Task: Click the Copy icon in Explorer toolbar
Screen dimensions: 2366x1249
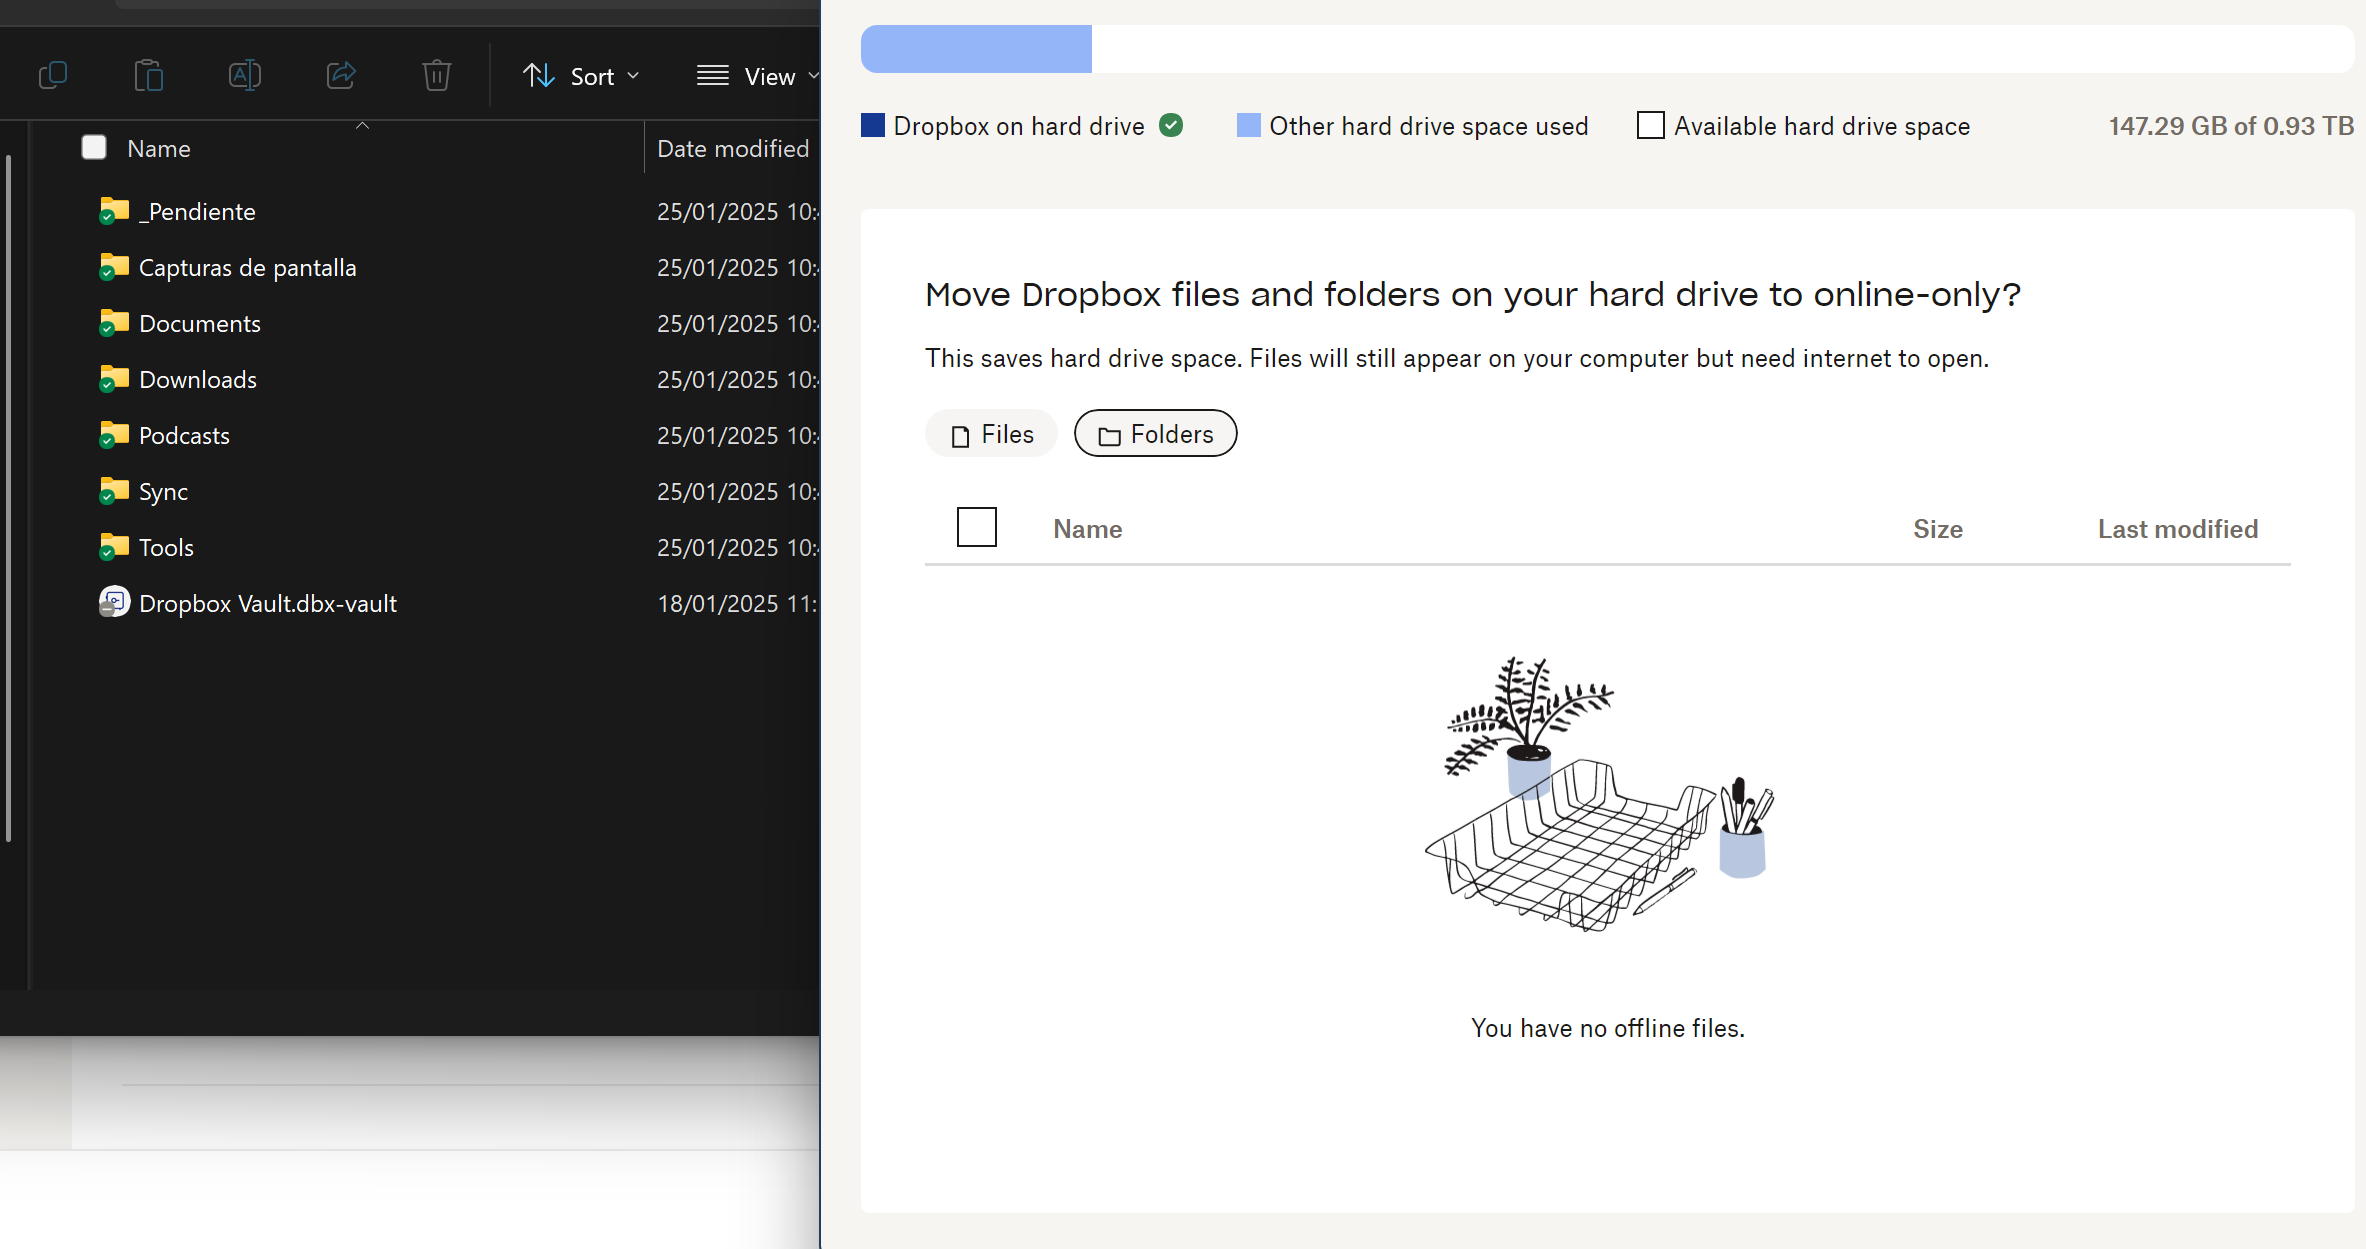Action: pyautogui.click(x=53, y=76)
